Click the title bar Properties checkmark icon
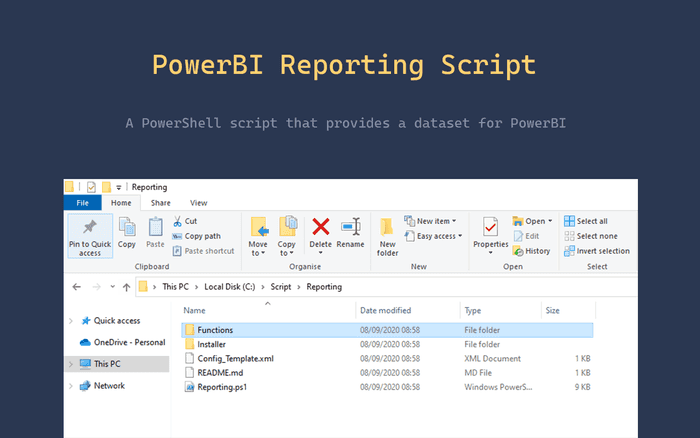The image size is (700, 438). point(91,187)
